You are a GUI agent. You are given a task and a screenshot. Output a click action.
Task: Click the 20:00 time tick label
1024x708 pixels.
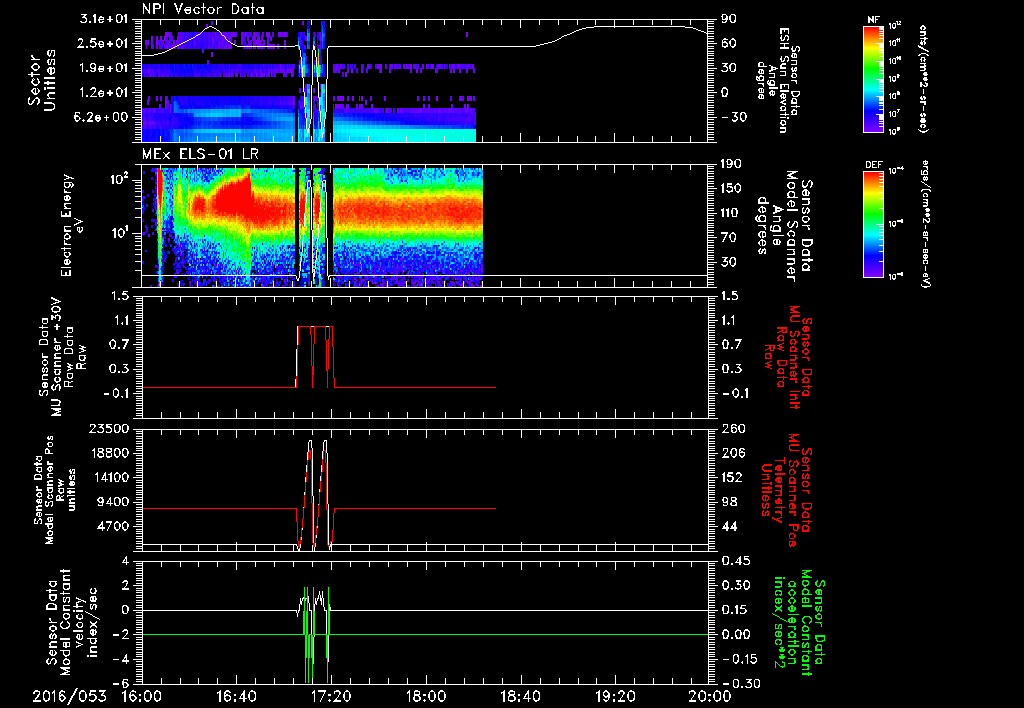(x=709, y=696)
